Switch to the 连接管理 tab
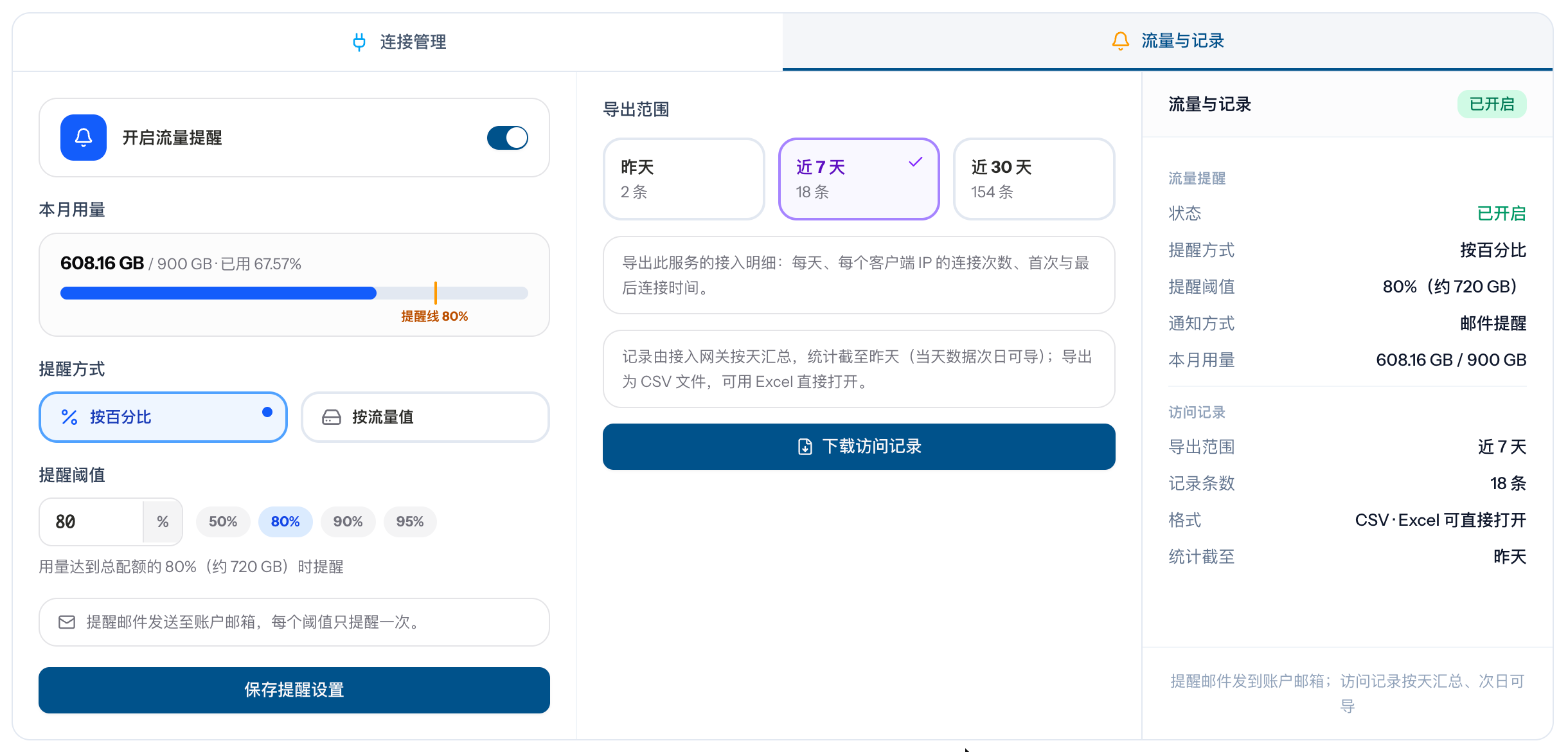1568x752 pixels. pos(398,42)
